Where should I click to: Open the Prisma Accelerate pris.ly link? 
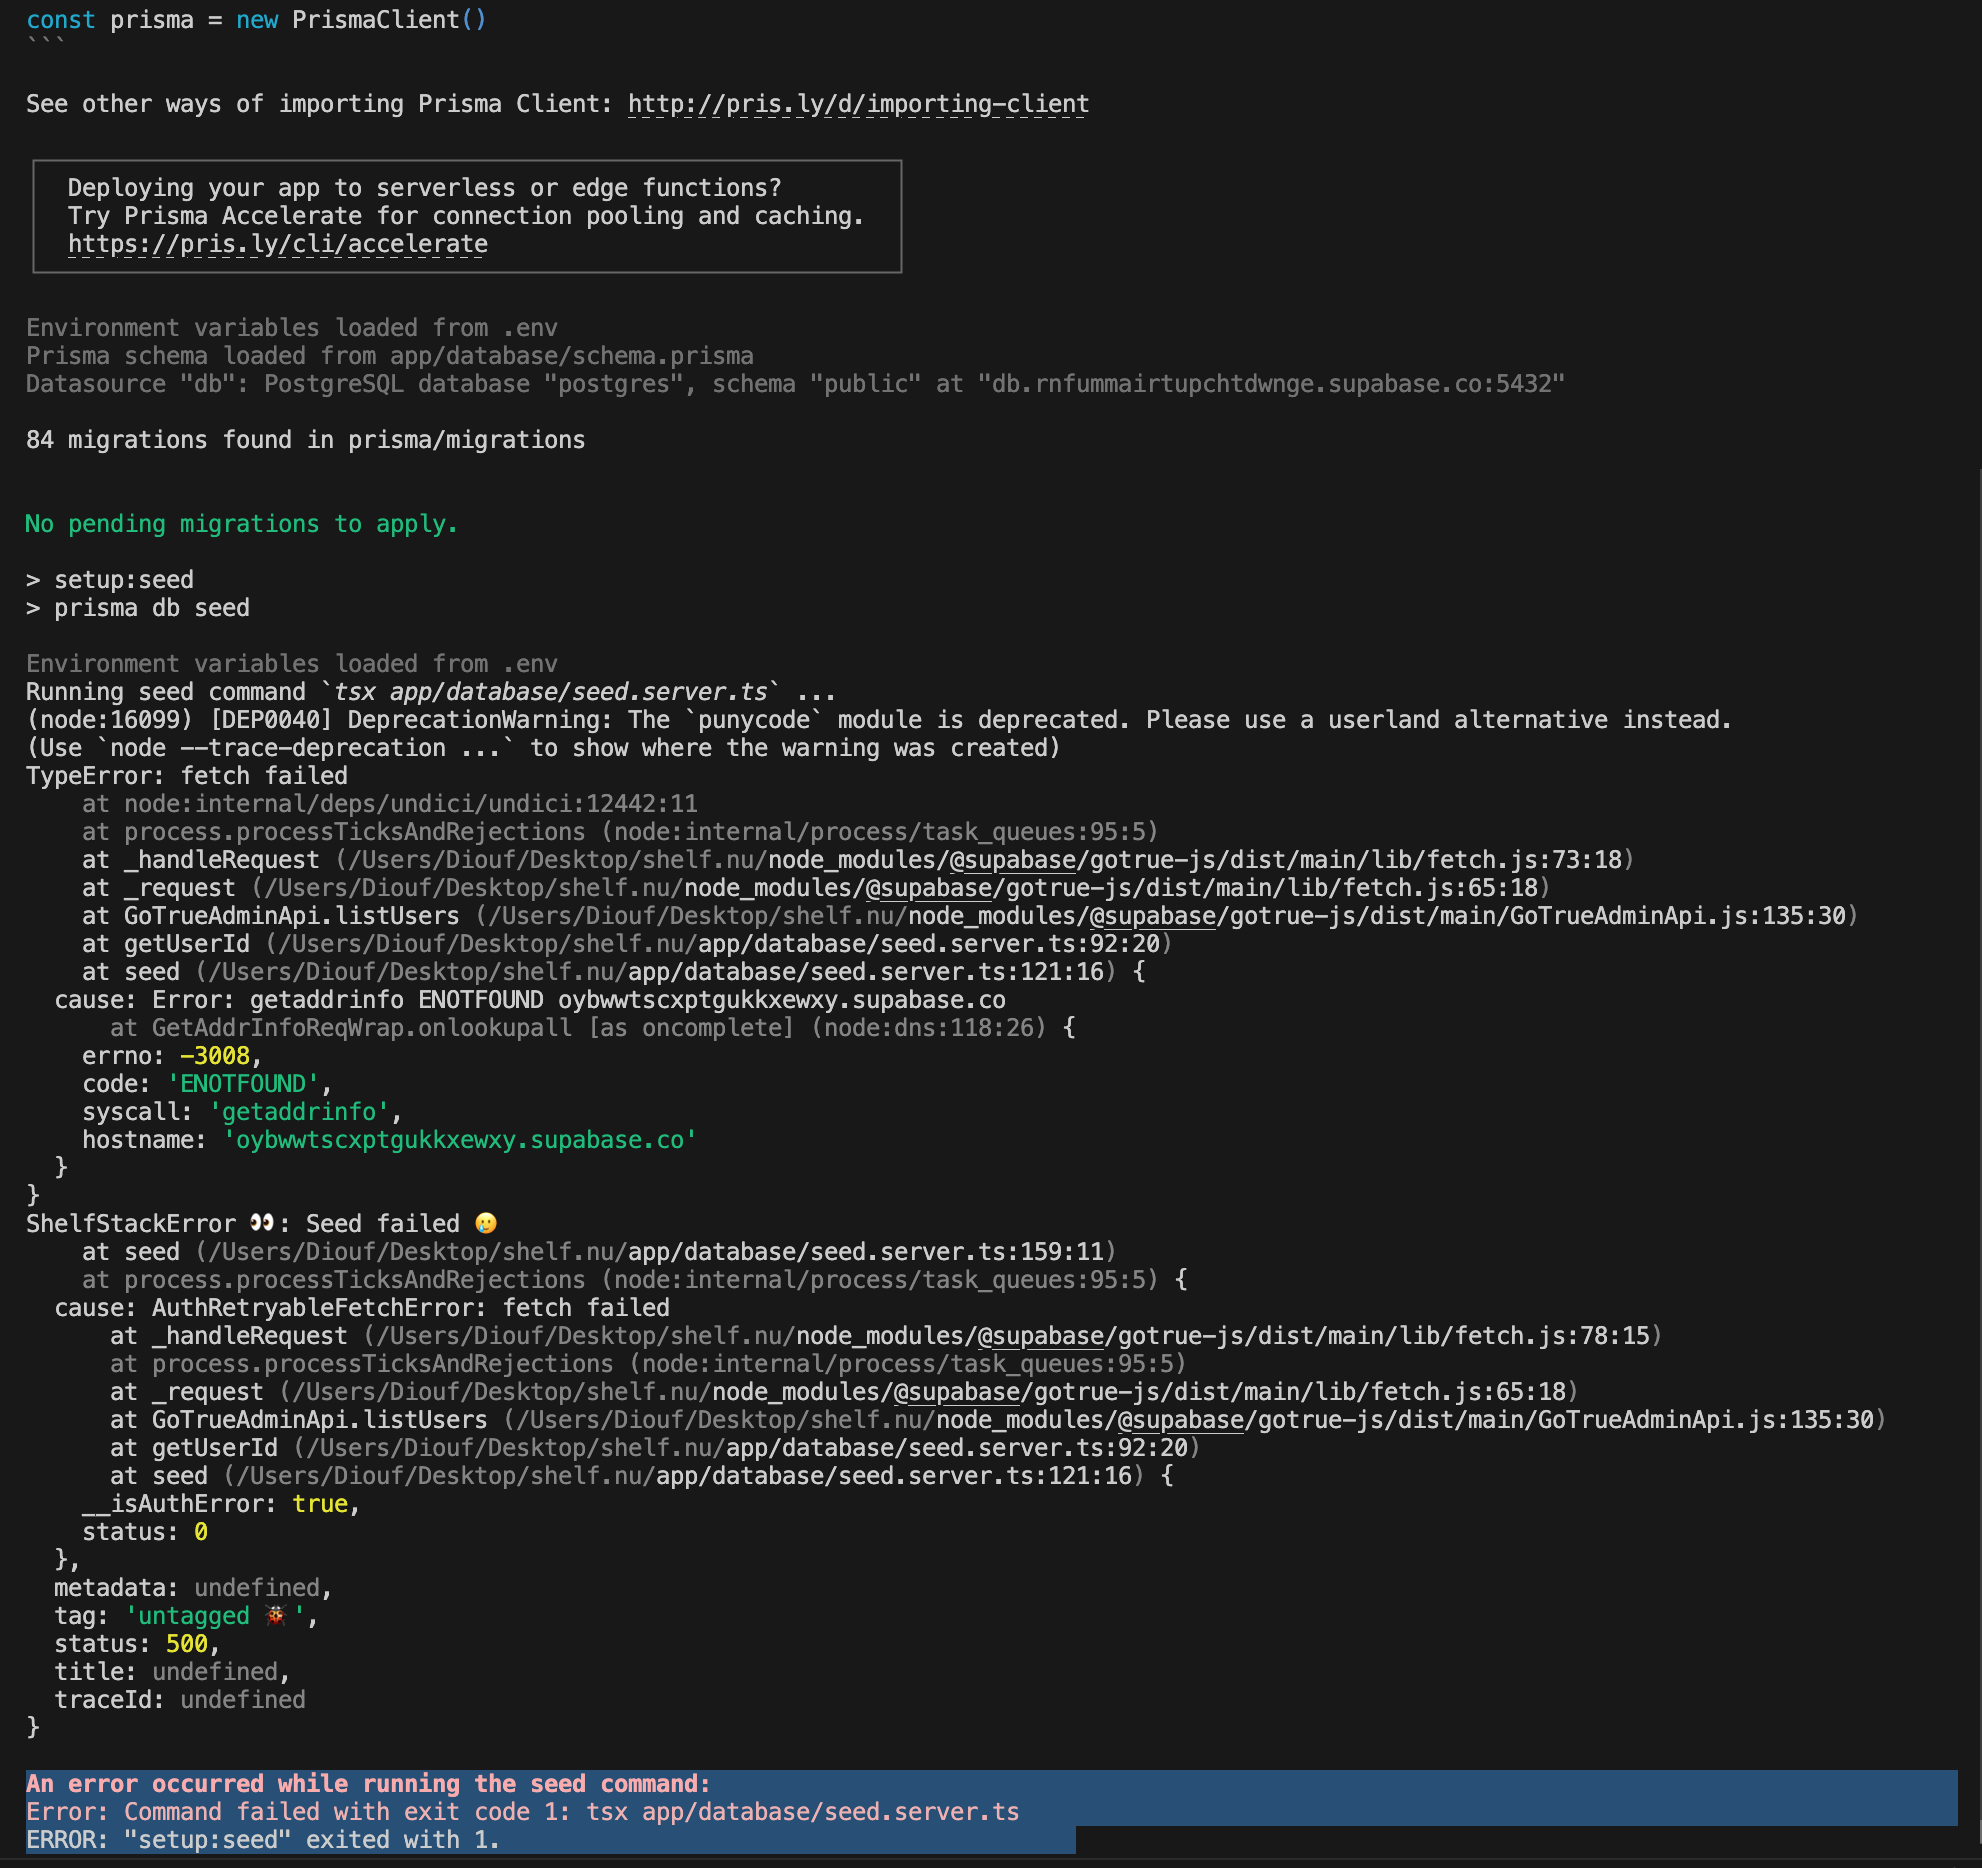click(277, 243)
